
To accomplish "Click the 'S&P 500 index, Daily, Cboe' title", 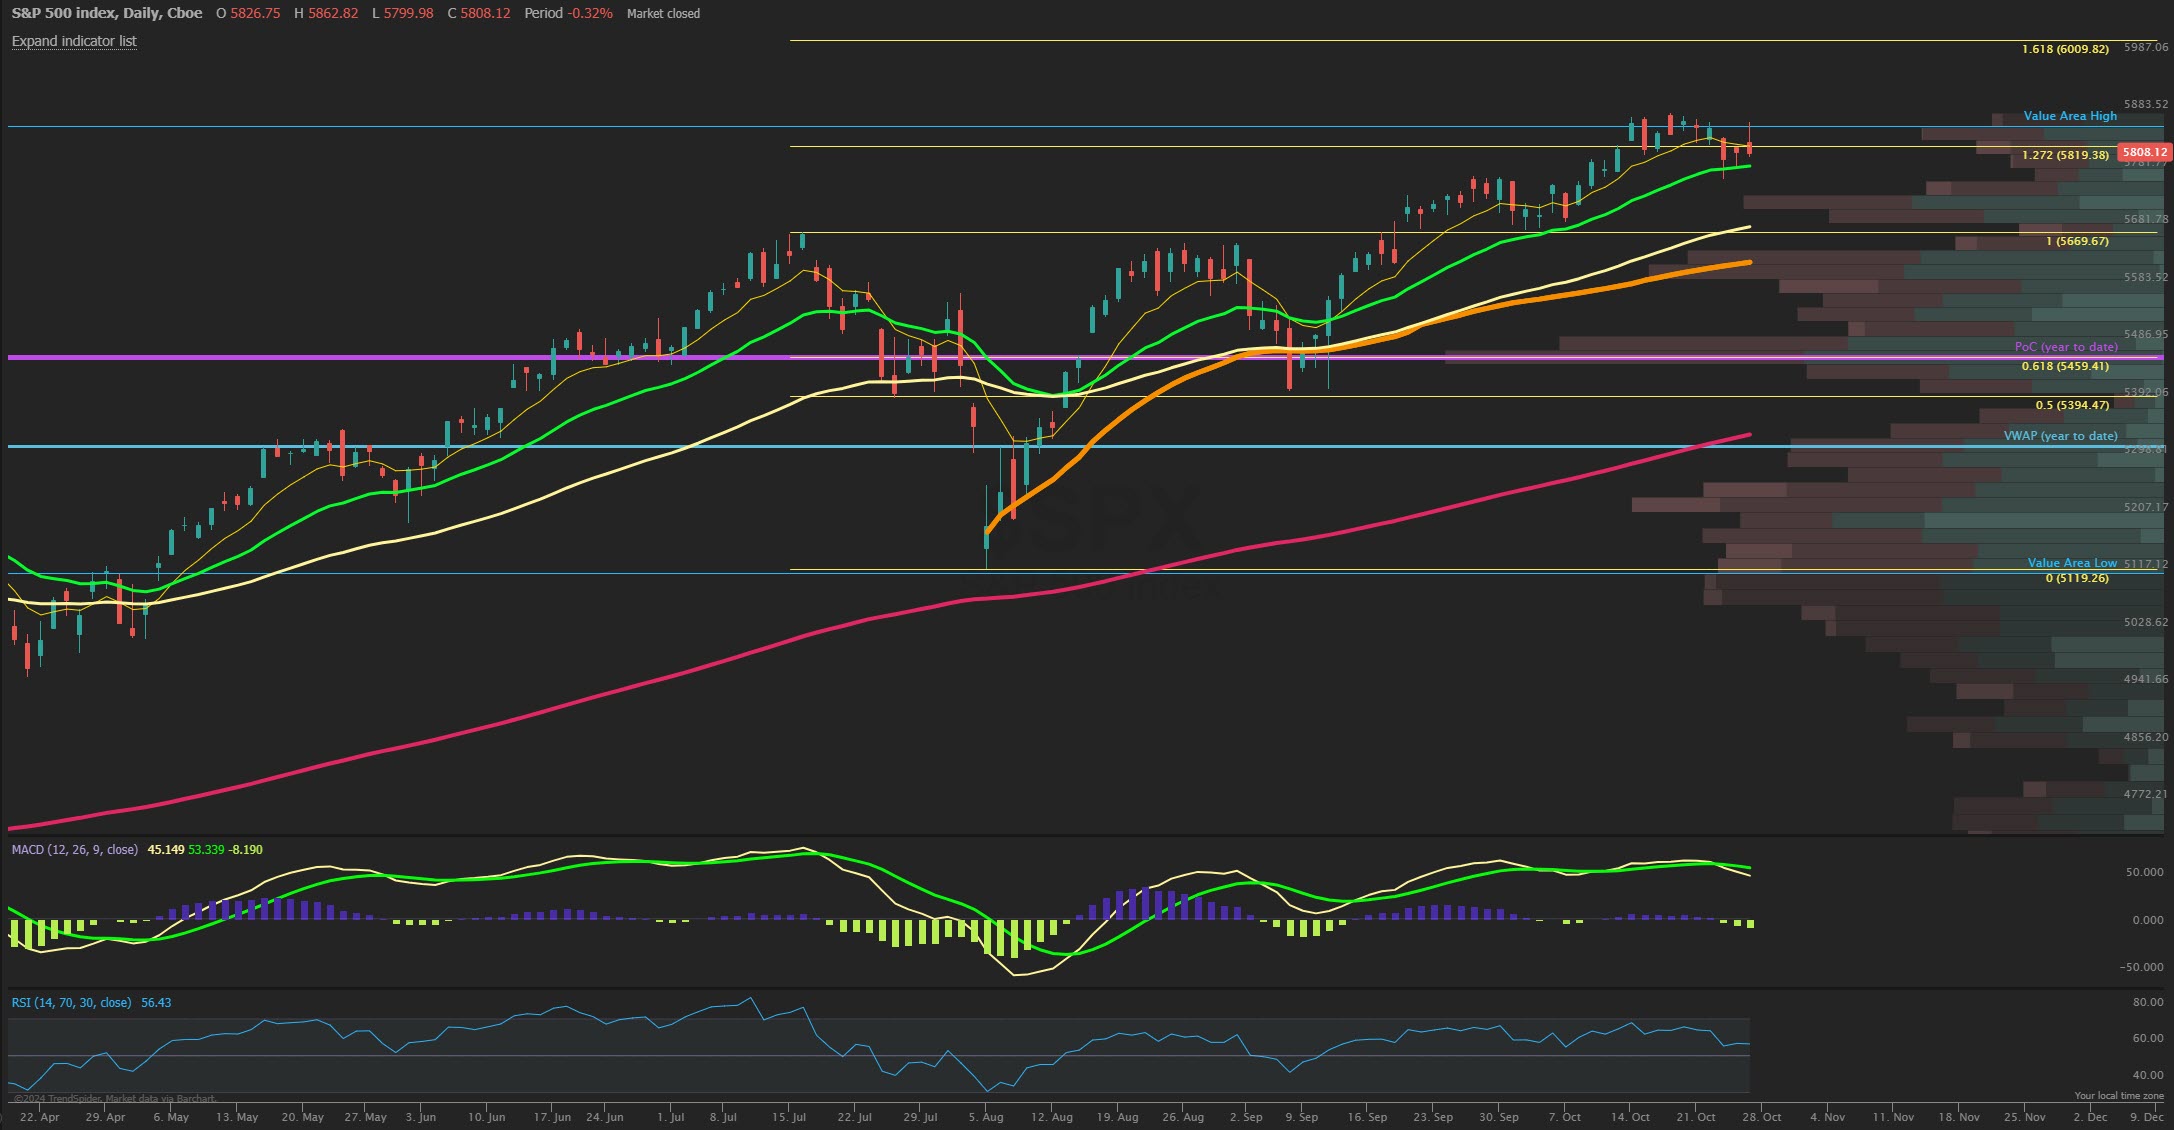I will [x=107, y=13].
